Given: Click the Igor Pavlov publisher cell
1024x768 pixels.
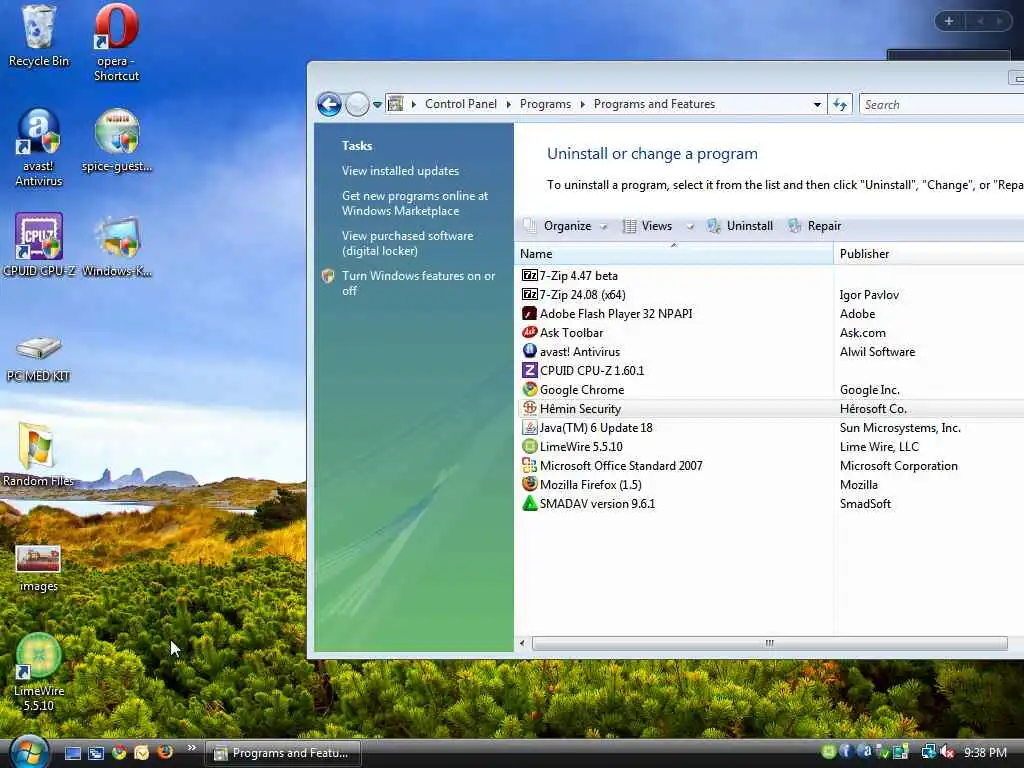Looking at the screenshot, I should (869, 295).
